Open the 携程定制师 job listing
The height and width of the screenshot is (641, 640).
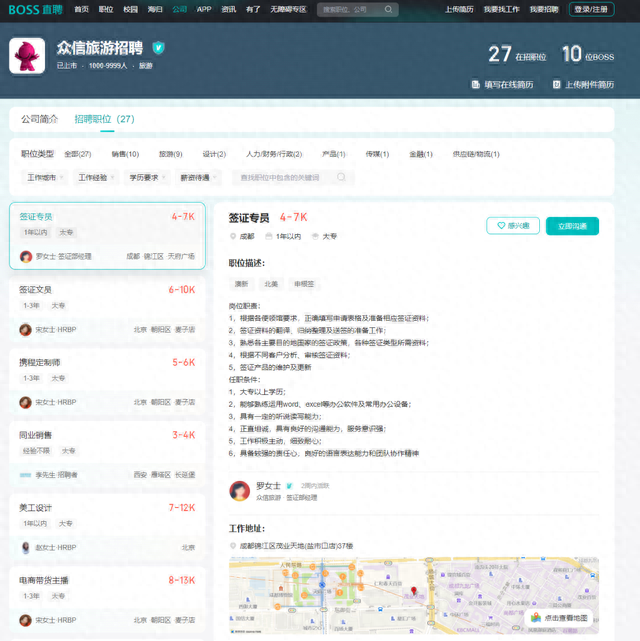pyautogui.click(x=107, y=382)
